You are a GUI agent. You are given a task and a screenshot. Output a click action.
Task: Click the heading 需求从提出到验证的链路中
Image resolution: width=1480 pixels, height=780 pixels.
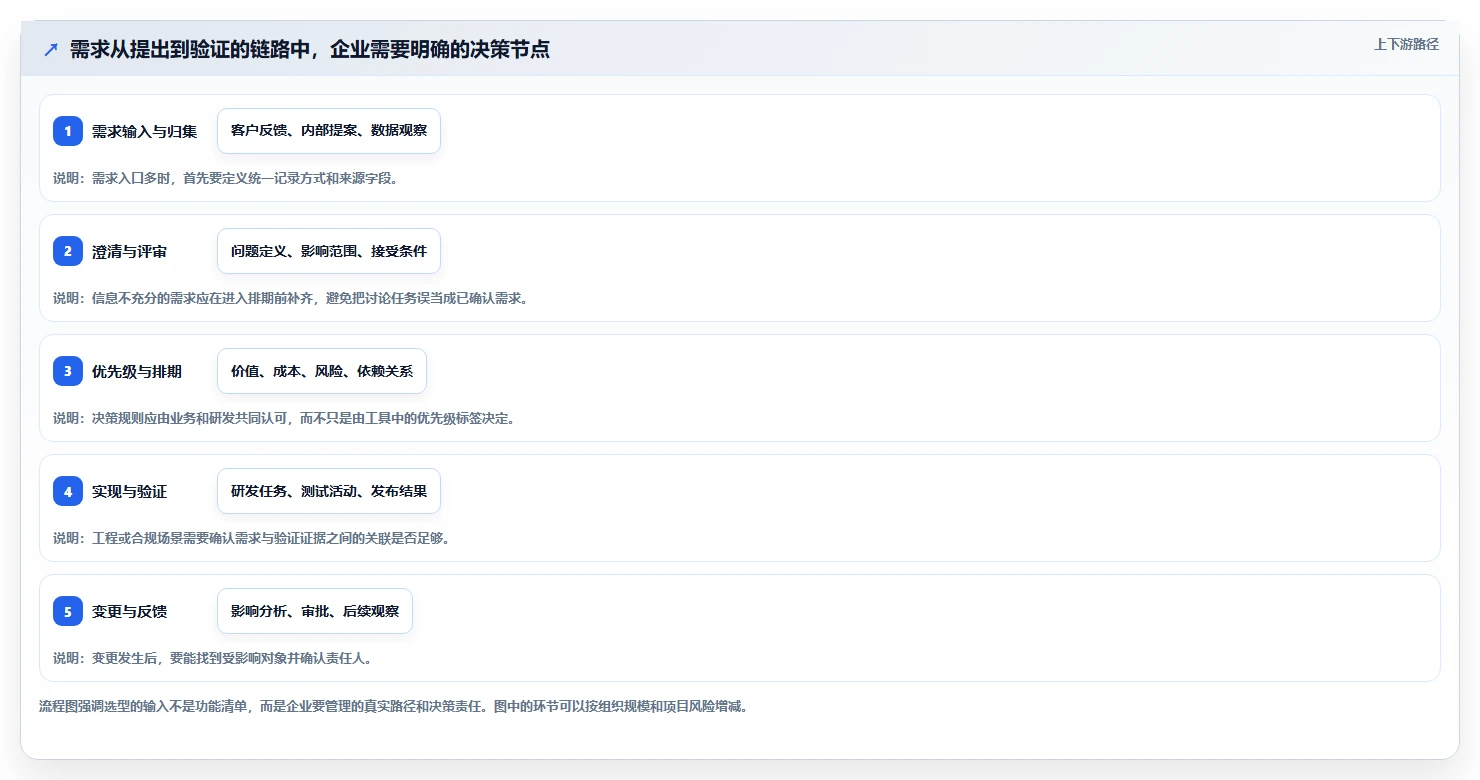pyautogui.click(x=189, y=50)
